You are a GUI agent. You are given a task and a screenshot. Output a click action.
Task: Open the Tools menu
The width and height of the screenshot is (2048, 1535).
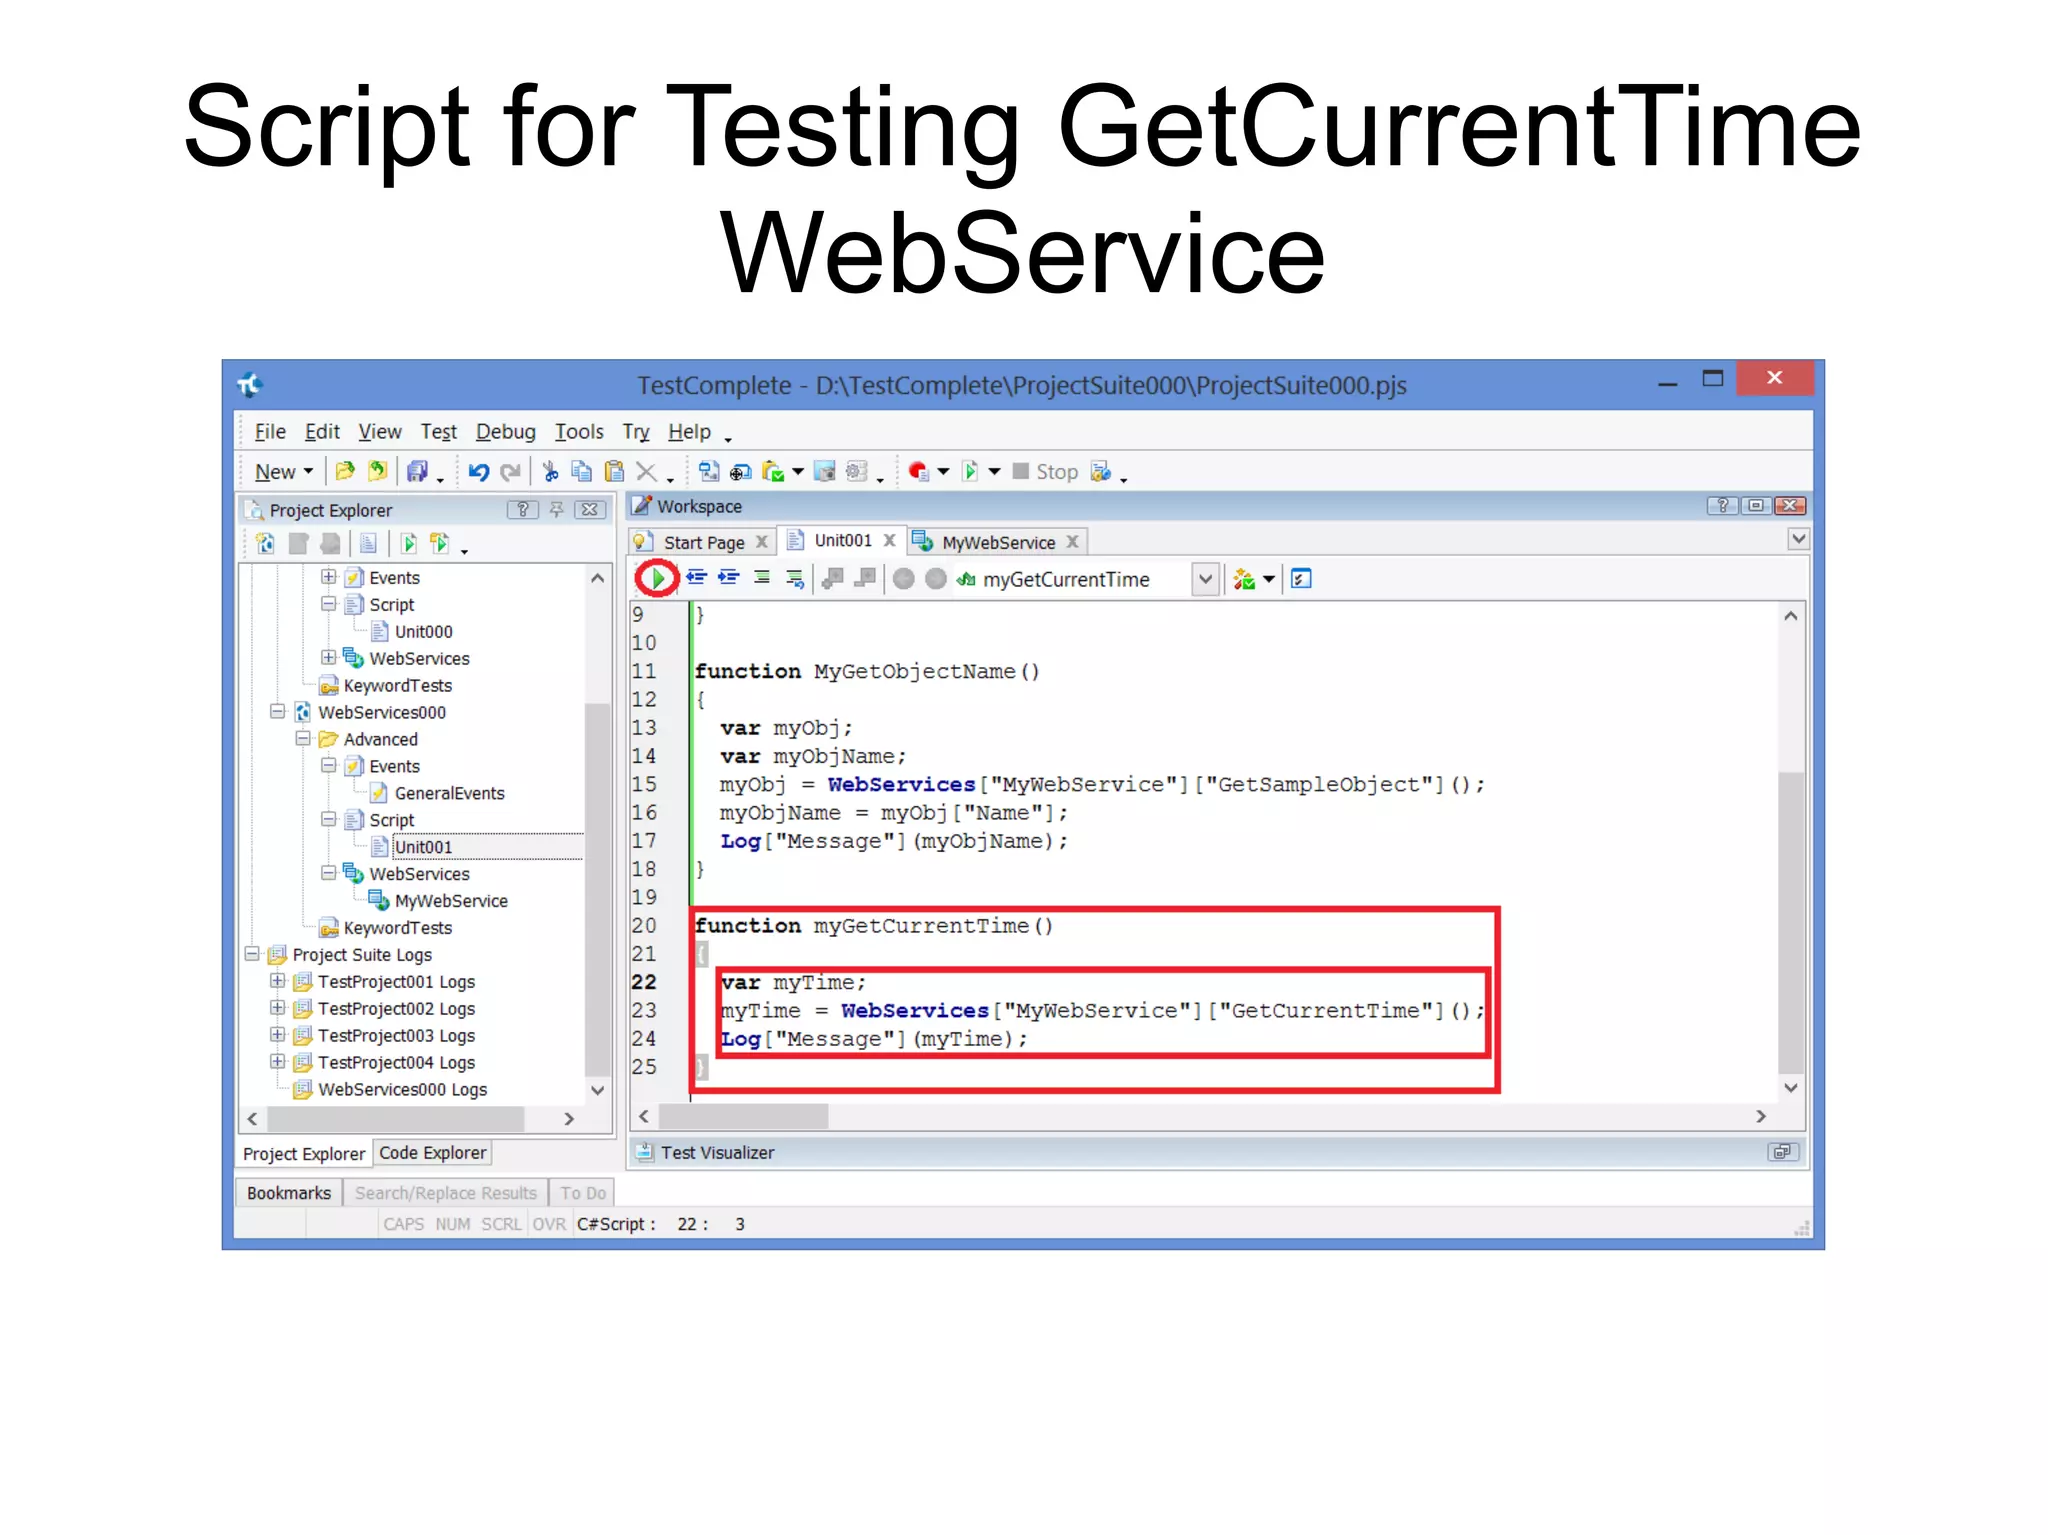coord(579,432)
